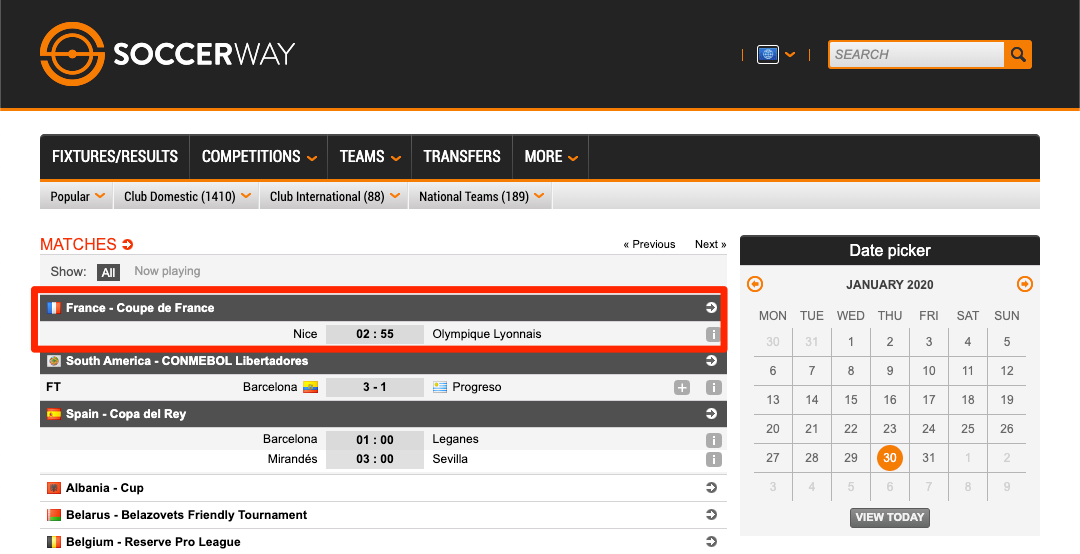Viewport: 1080px width, 554px height.
Task: Expand the Albania - Cup row arrow
Action: point(712,488)
